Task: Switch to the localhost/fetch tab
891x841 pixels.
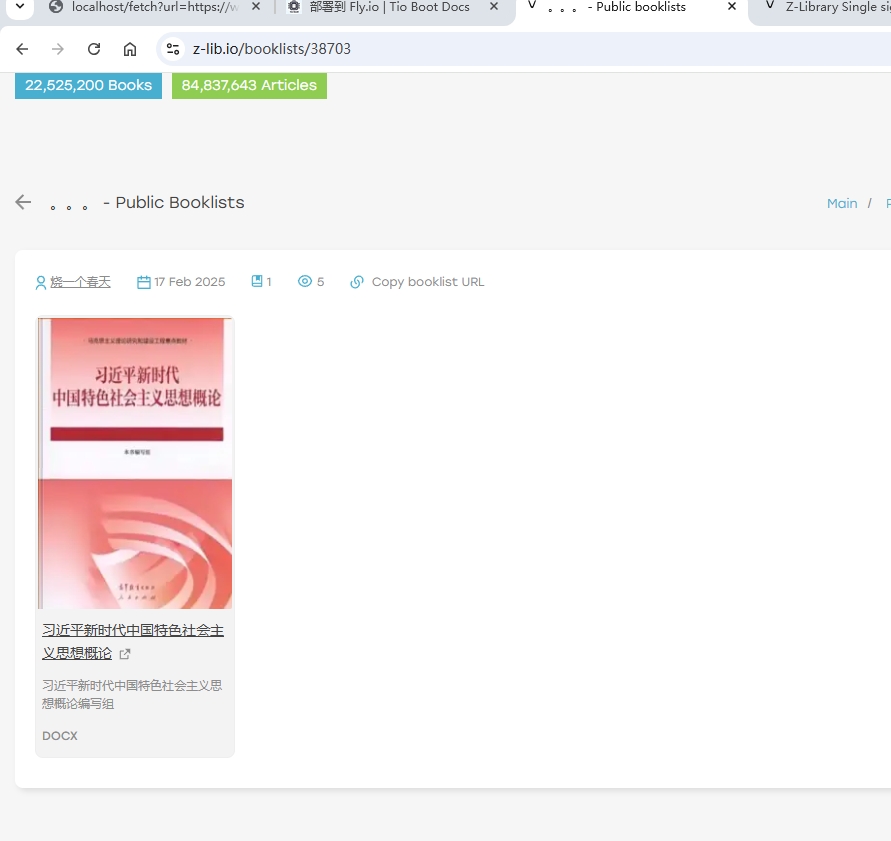Action: point(150,7)
